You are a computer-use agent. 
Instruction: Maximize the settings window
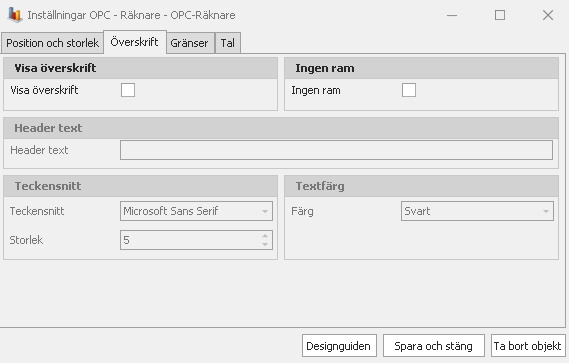(x=500, y=15)
